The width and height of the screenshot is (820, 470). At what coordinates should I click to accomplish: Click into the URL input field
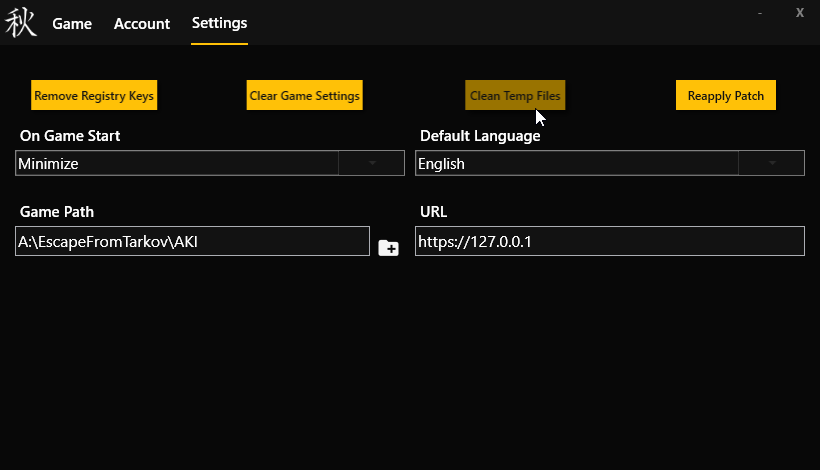pyautogui.click(x=609, y=241)
